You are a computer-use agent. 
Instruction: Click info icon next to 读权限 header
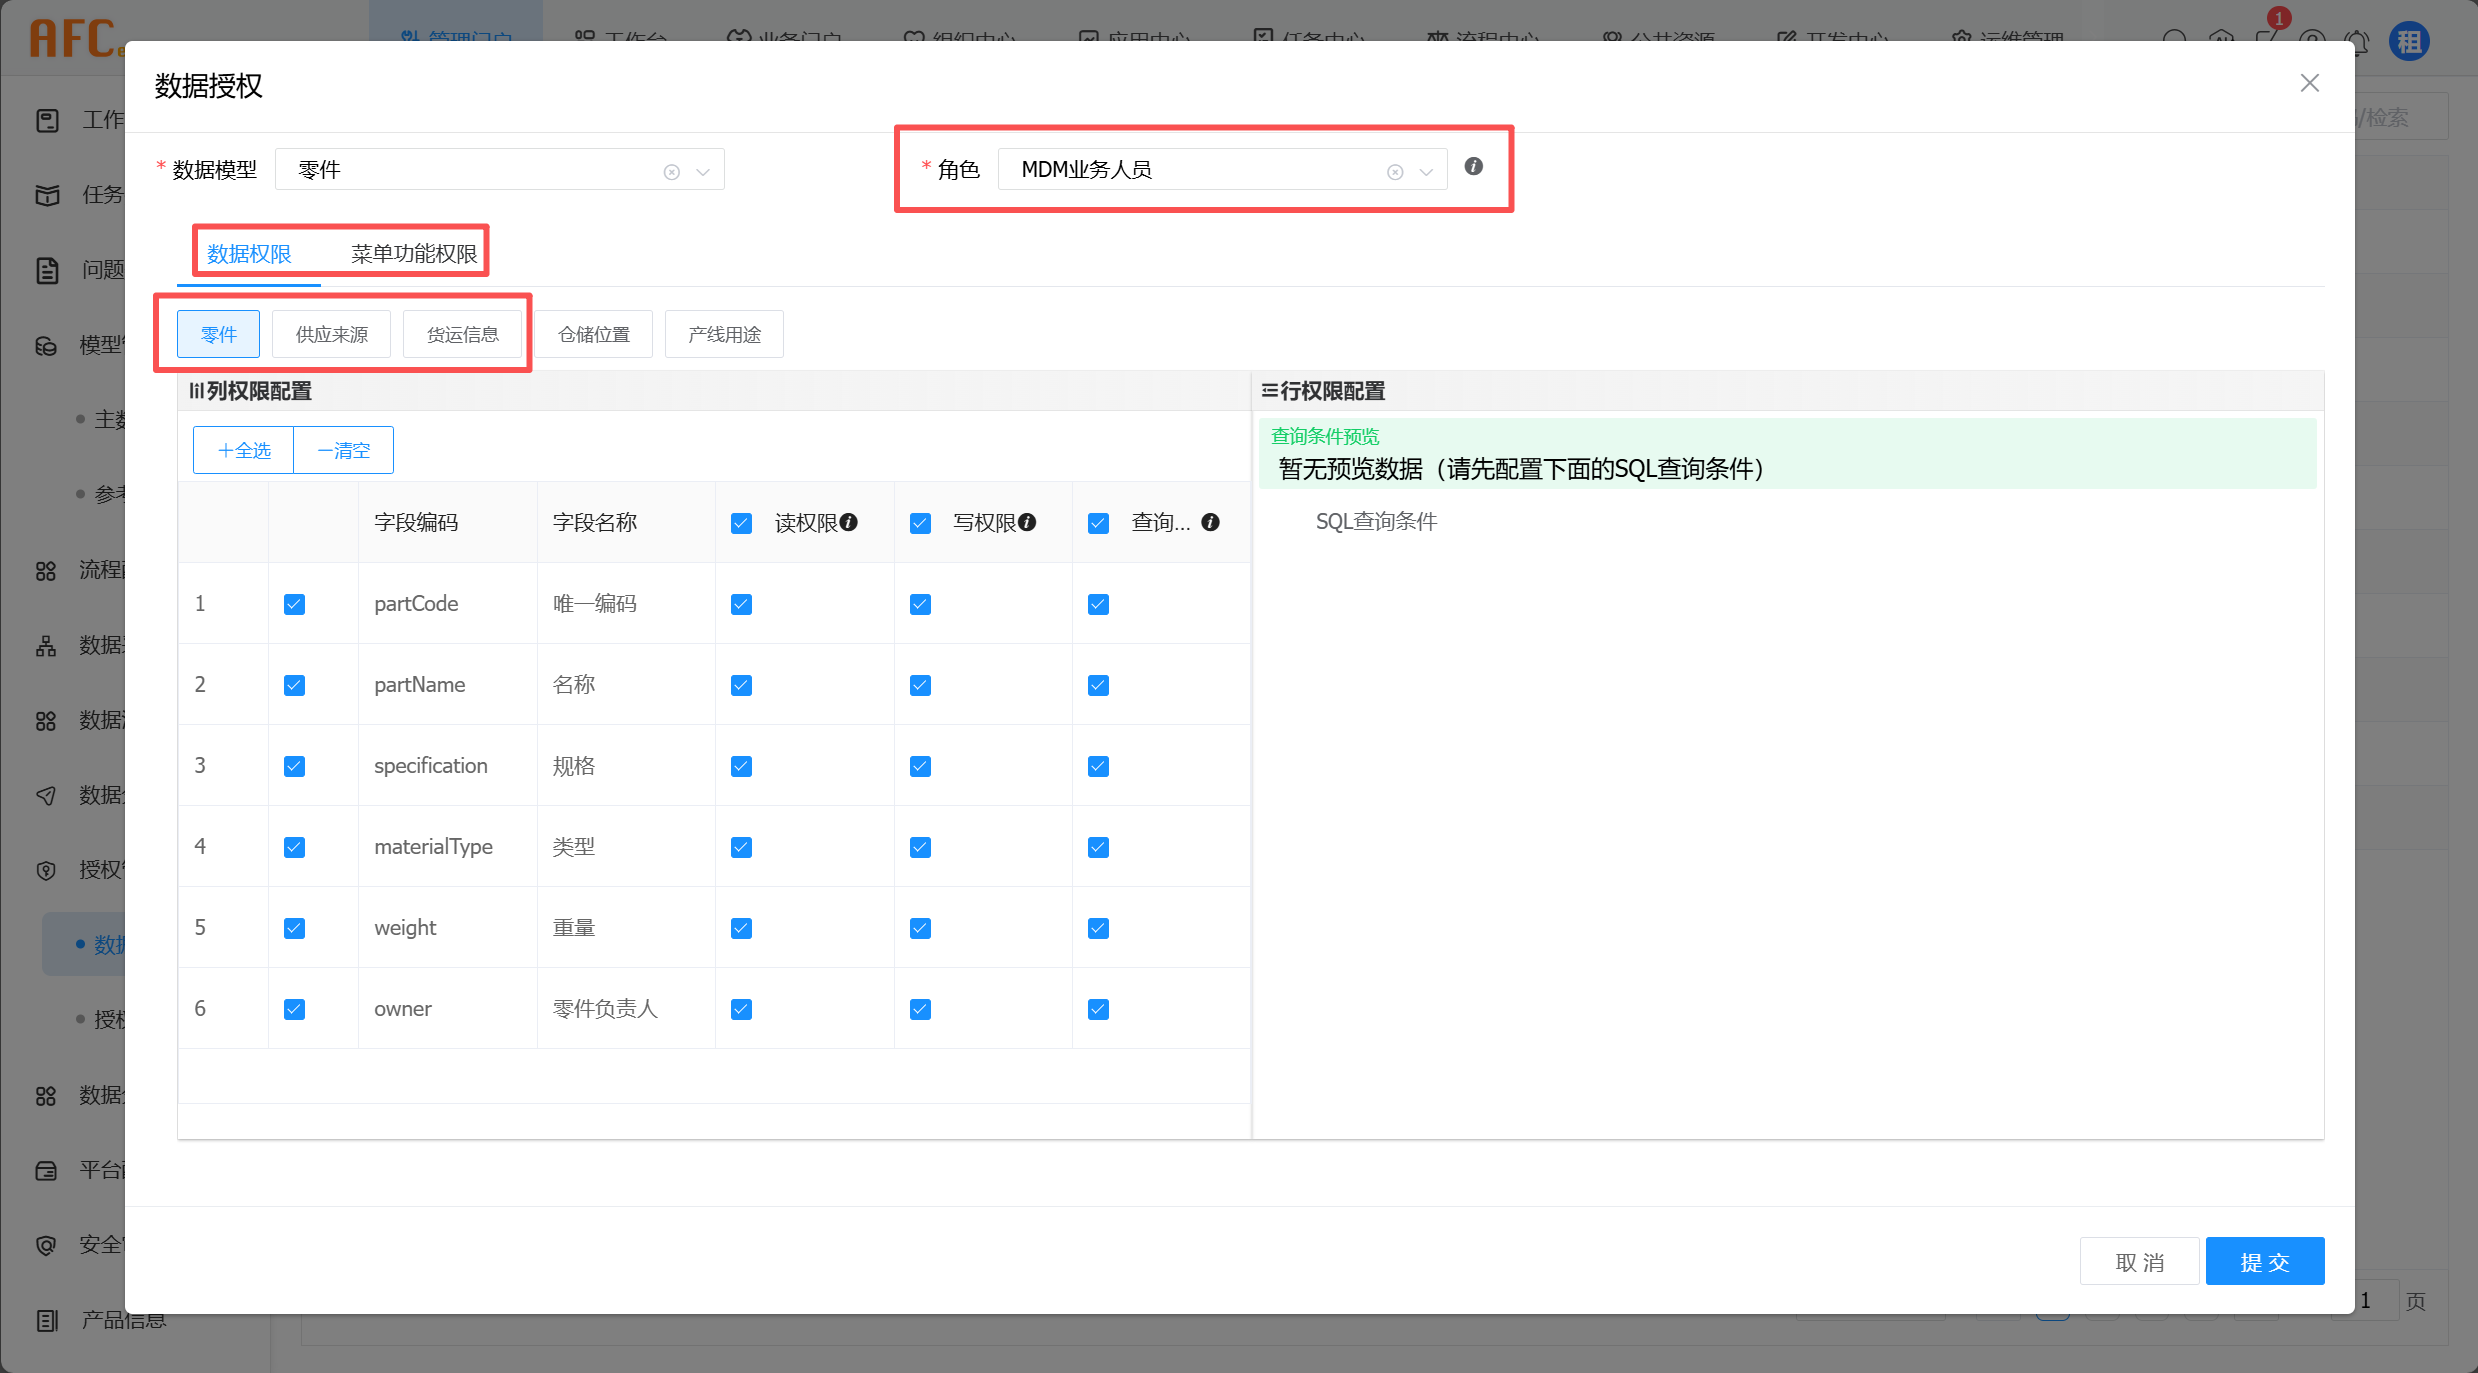(x=849, y=522)
